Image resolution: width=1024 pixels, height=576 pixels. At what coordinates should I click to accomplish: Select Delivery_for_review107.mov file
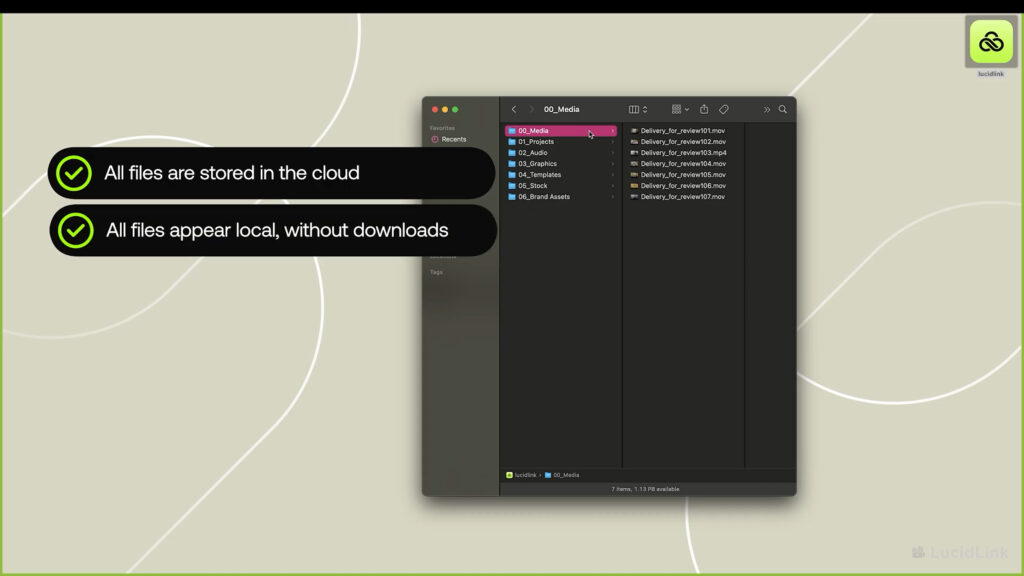pyautogui.click(x=682, y=197)
